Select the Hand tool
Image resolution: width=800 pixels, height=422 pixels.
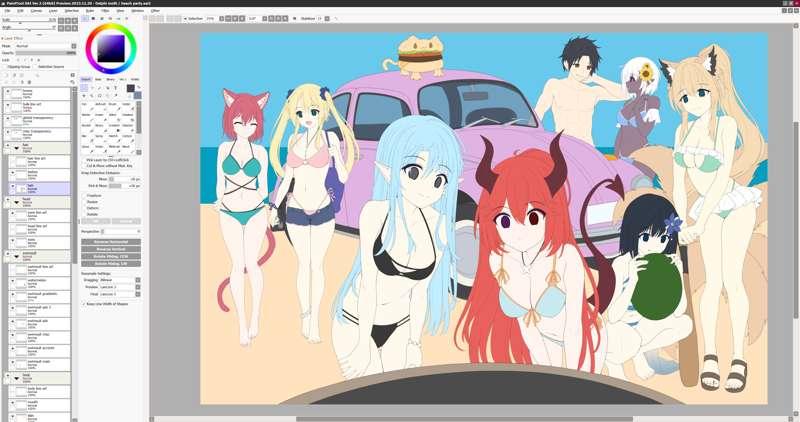(108, 95)
